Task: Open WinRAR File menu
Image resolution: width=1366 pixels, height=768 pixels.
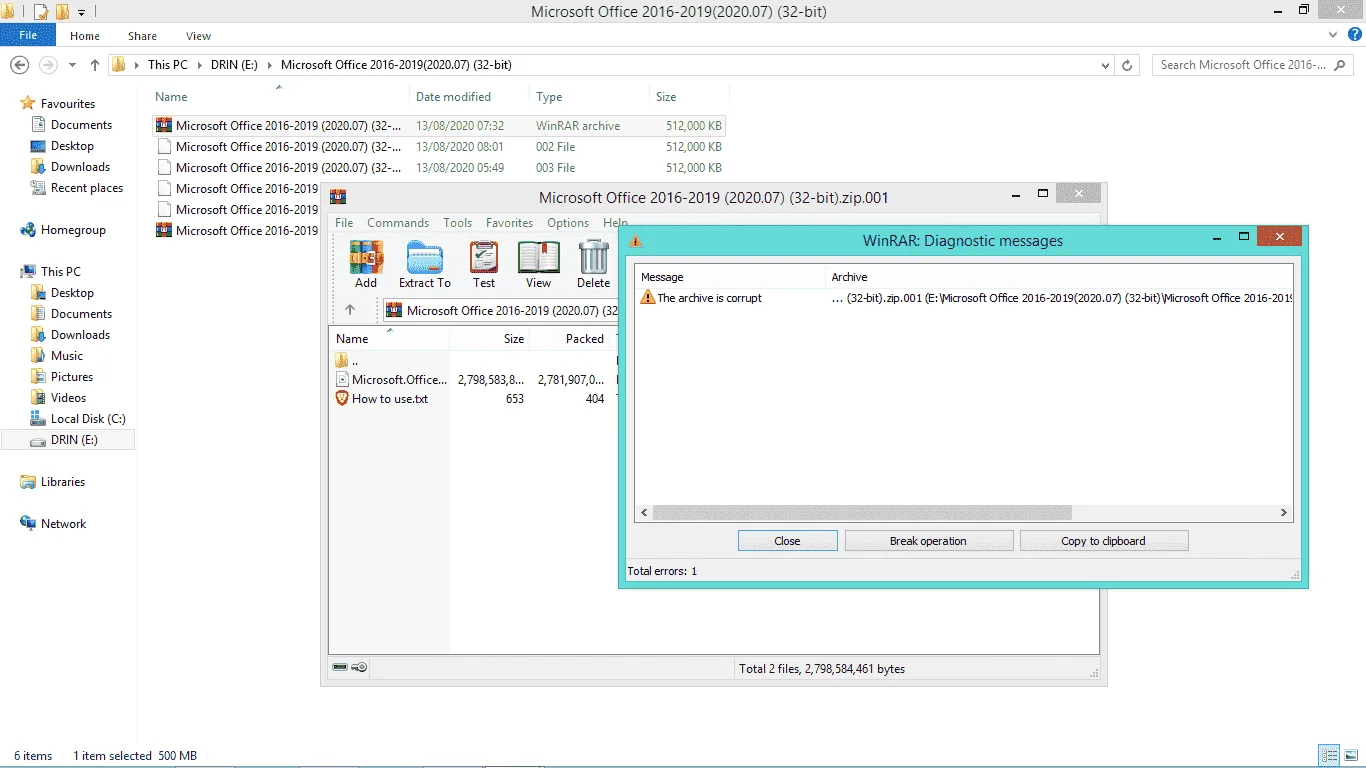Action: (344, 223)
